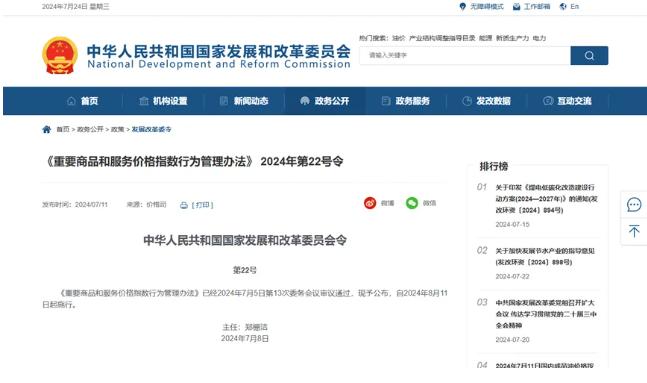Click the icon beside 政务服务
Screen dimensions: 647x383
386,101
